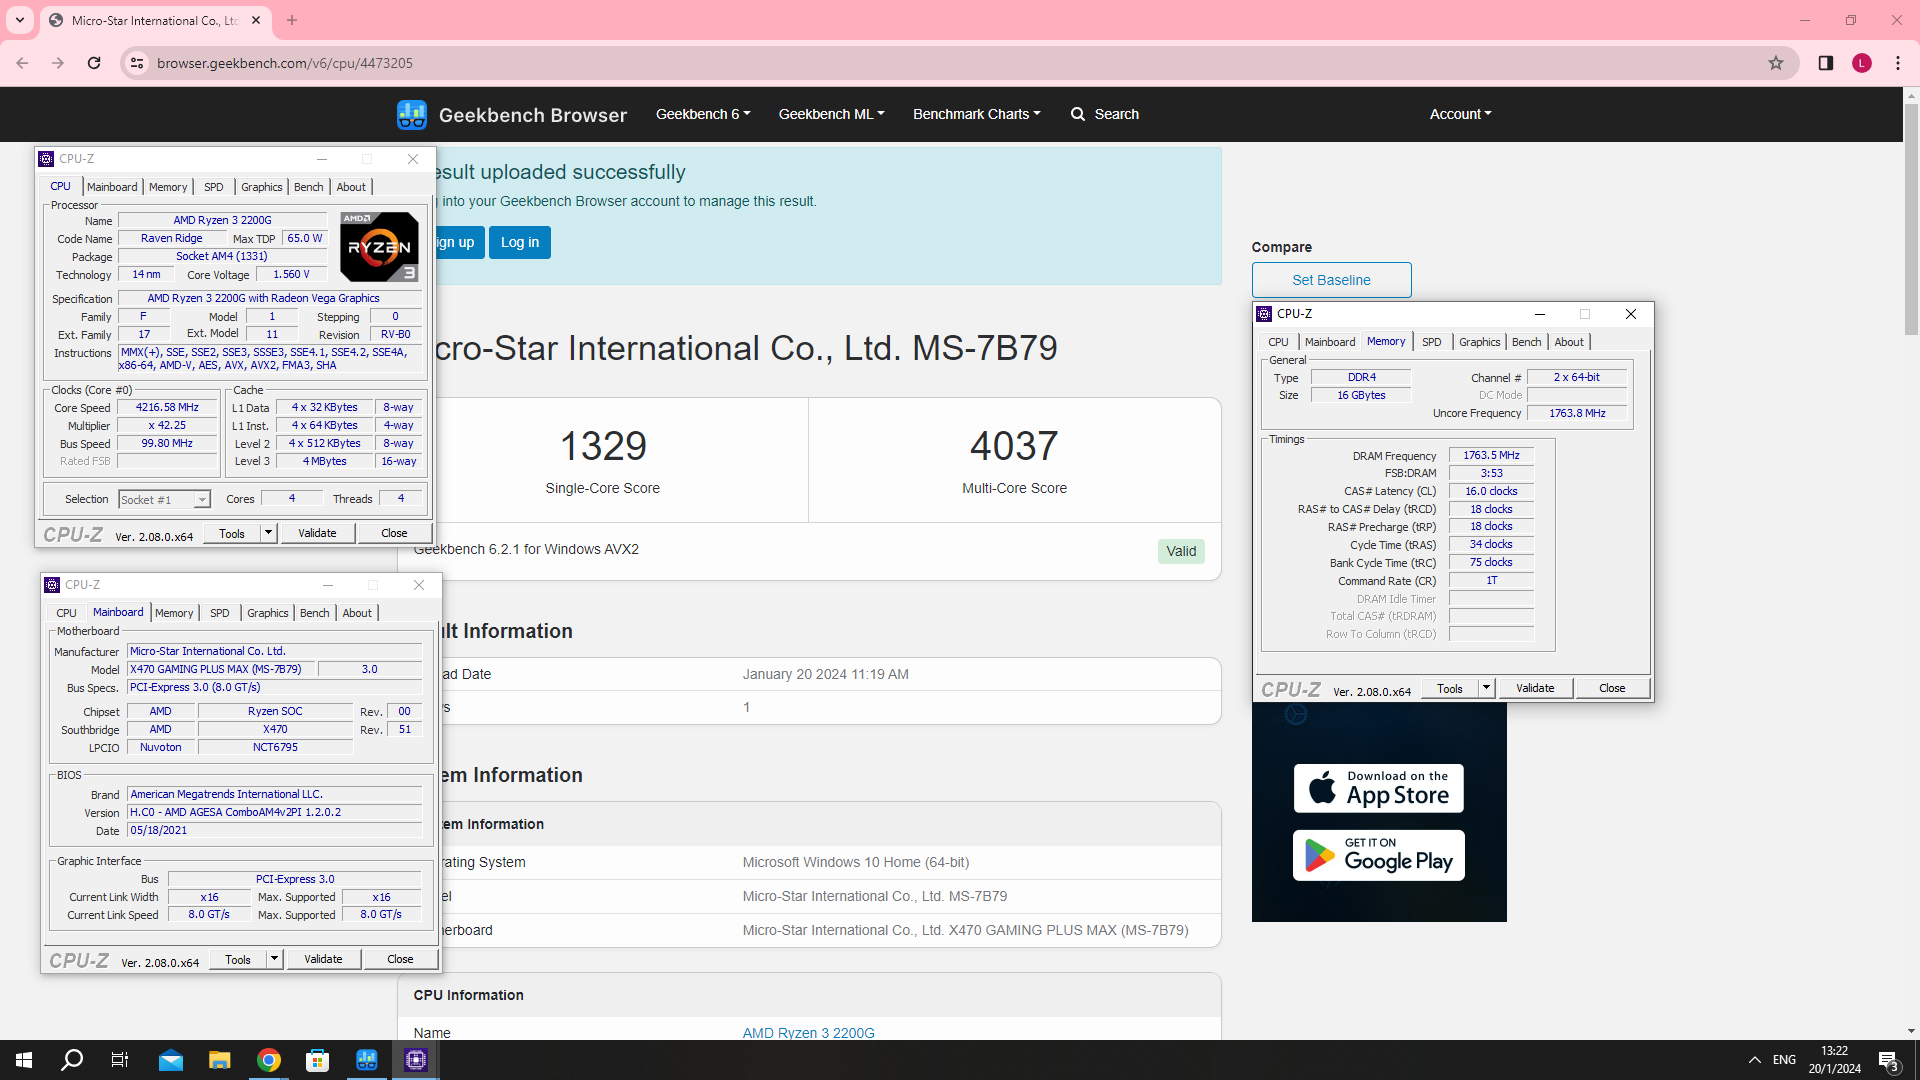Open the Account dropdown
Screen dimensions: 1920x1080
(1460, 114)
